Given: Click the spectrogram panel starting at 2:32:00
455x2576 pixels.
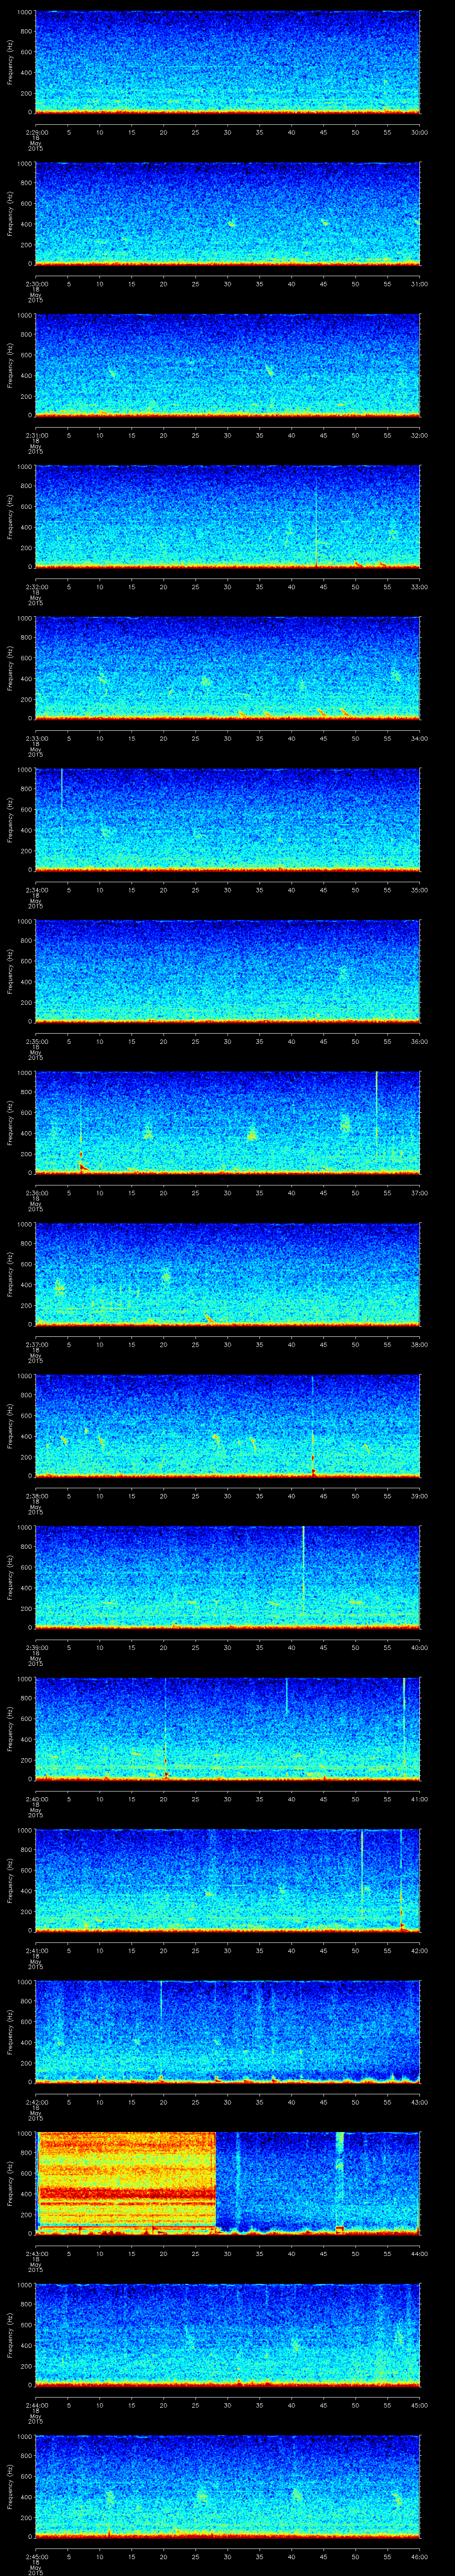Looking at the screenshot, I should (227, 516).
